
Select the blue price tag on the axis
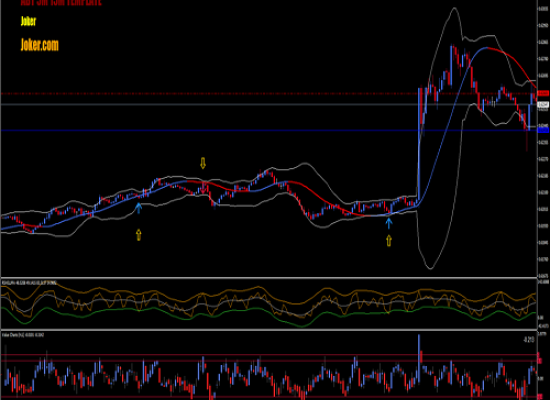[543, 130]
